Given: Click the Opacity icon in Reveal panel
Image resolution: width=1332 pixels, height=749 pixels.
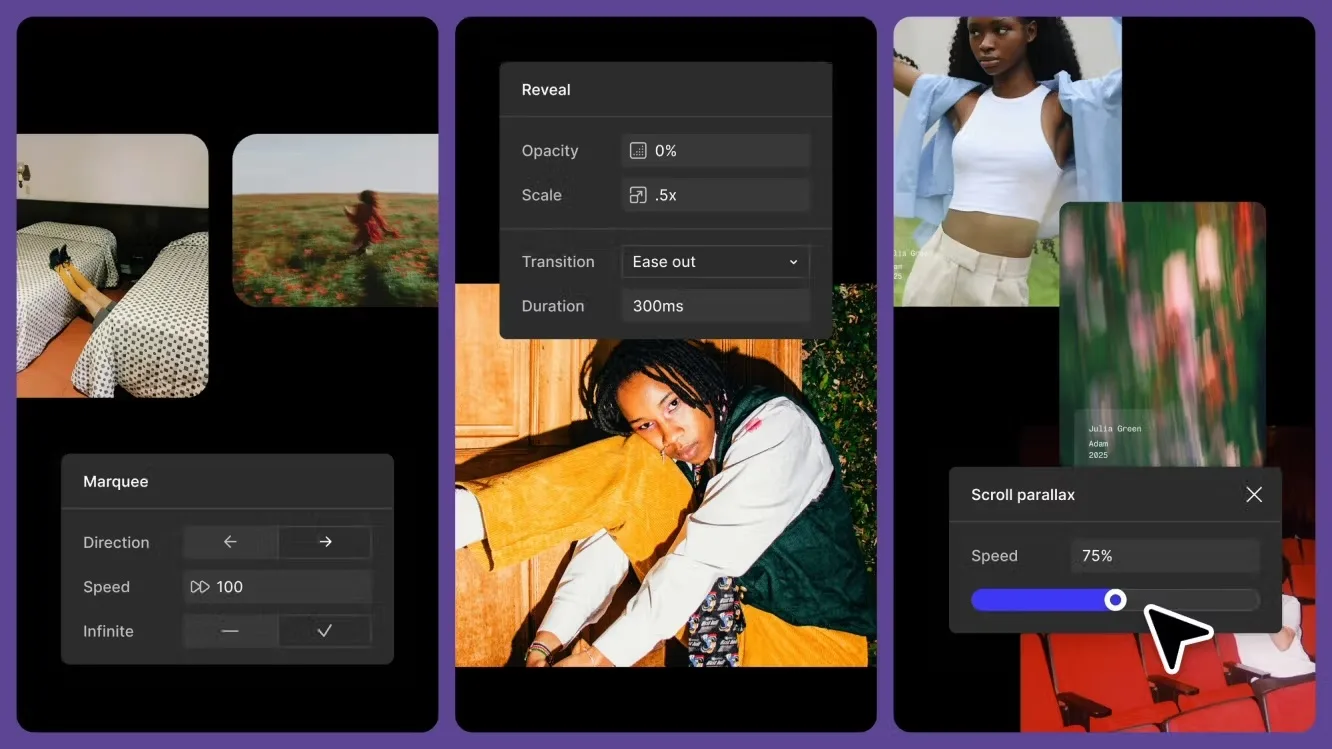Looking at the screenshot, I should [638, 151].
